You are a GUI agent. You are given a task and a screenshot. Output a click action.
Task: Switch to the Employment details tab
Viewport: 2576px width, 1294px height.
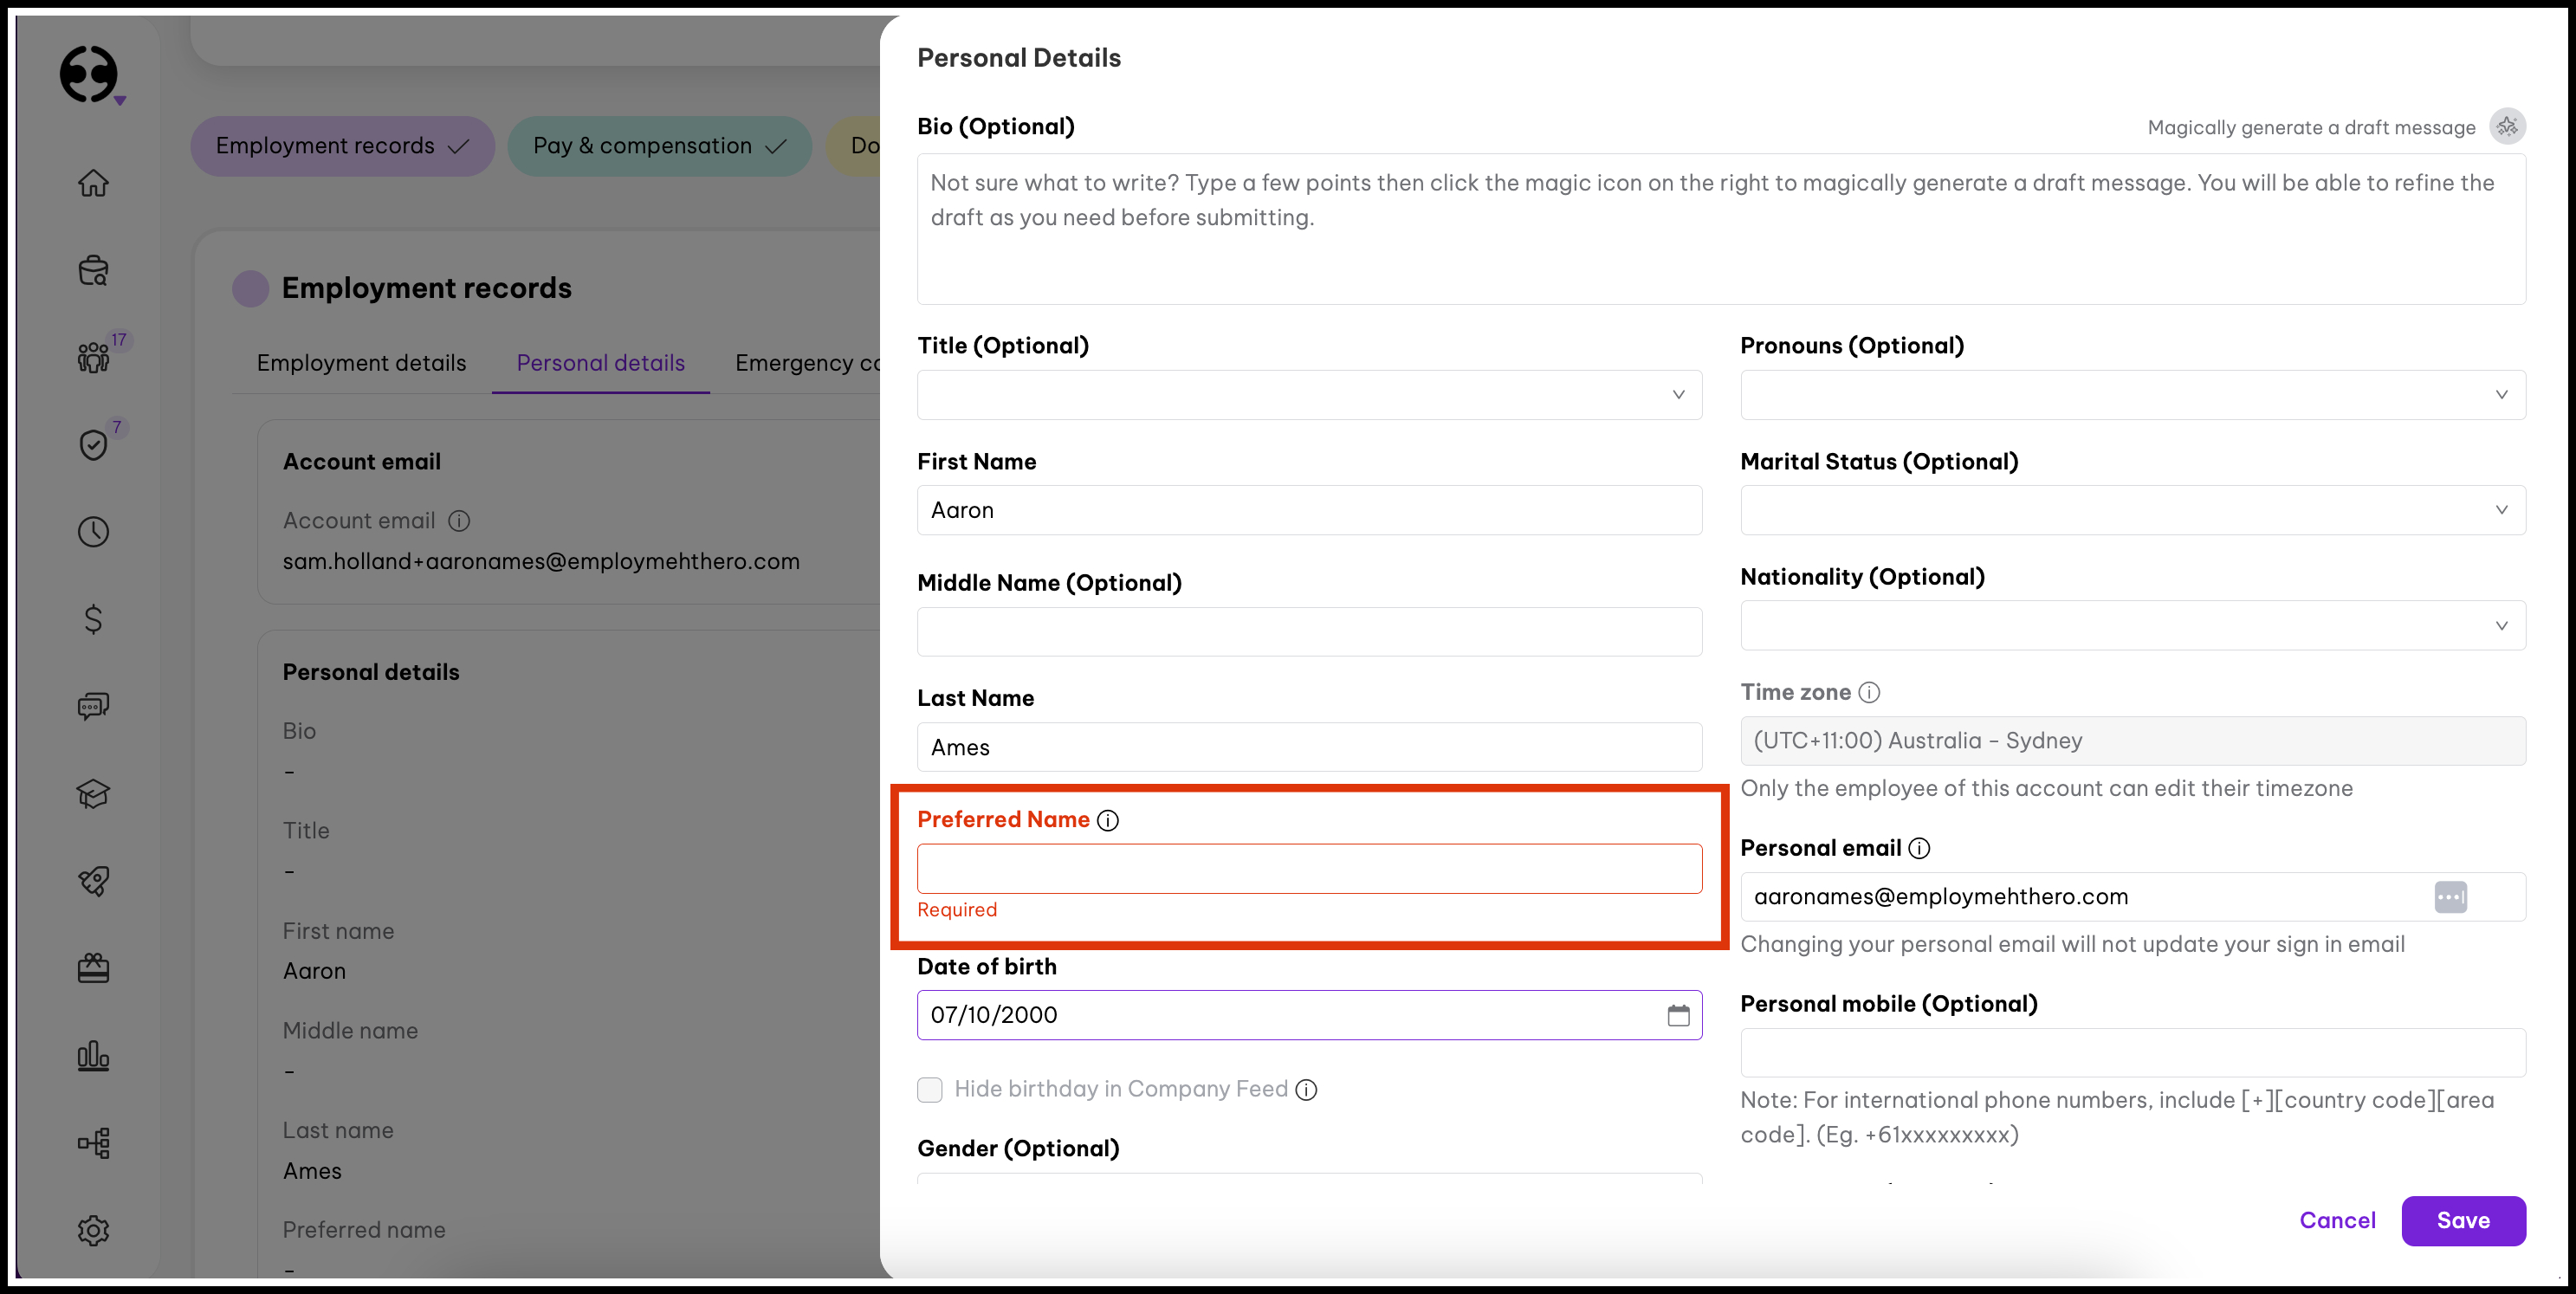coord(361,363)
